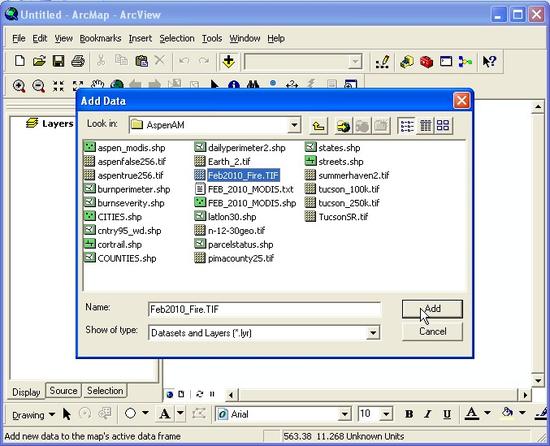Open the font size 10 dropdown
Viewport: 550px width, 446px height.
click(385, 414)
